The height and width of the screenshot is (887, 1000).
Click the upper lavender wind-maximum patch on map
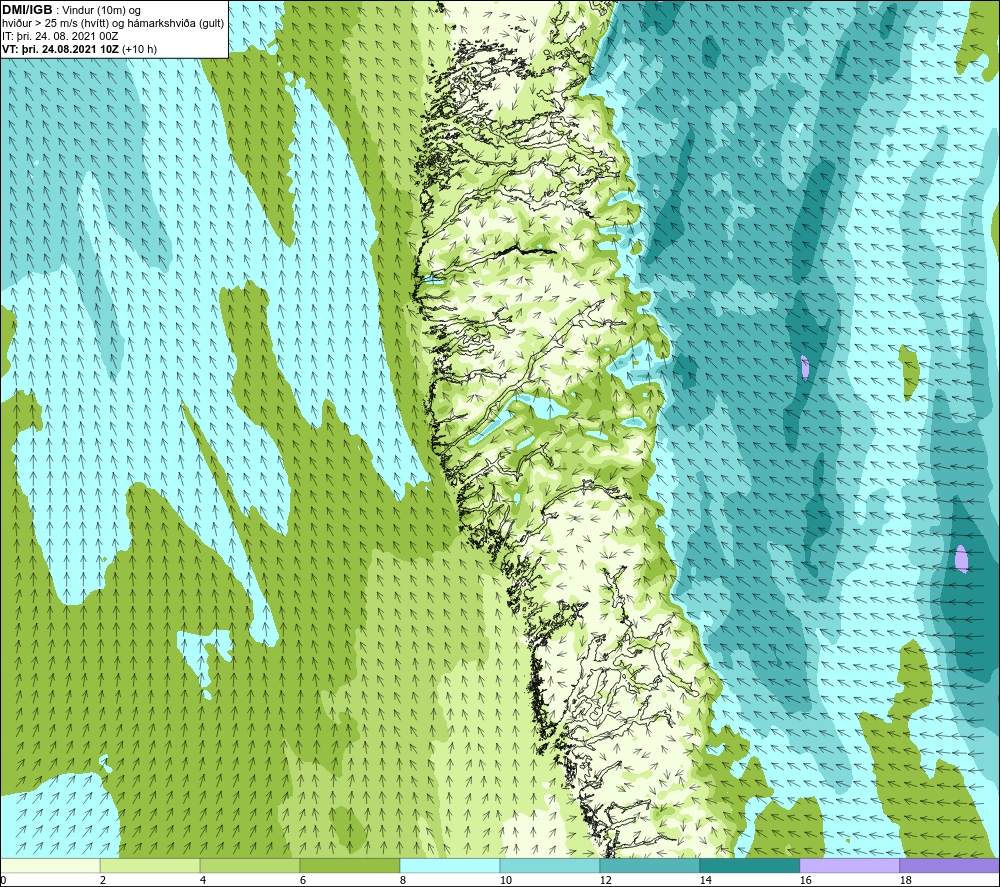tap(805, 367)
